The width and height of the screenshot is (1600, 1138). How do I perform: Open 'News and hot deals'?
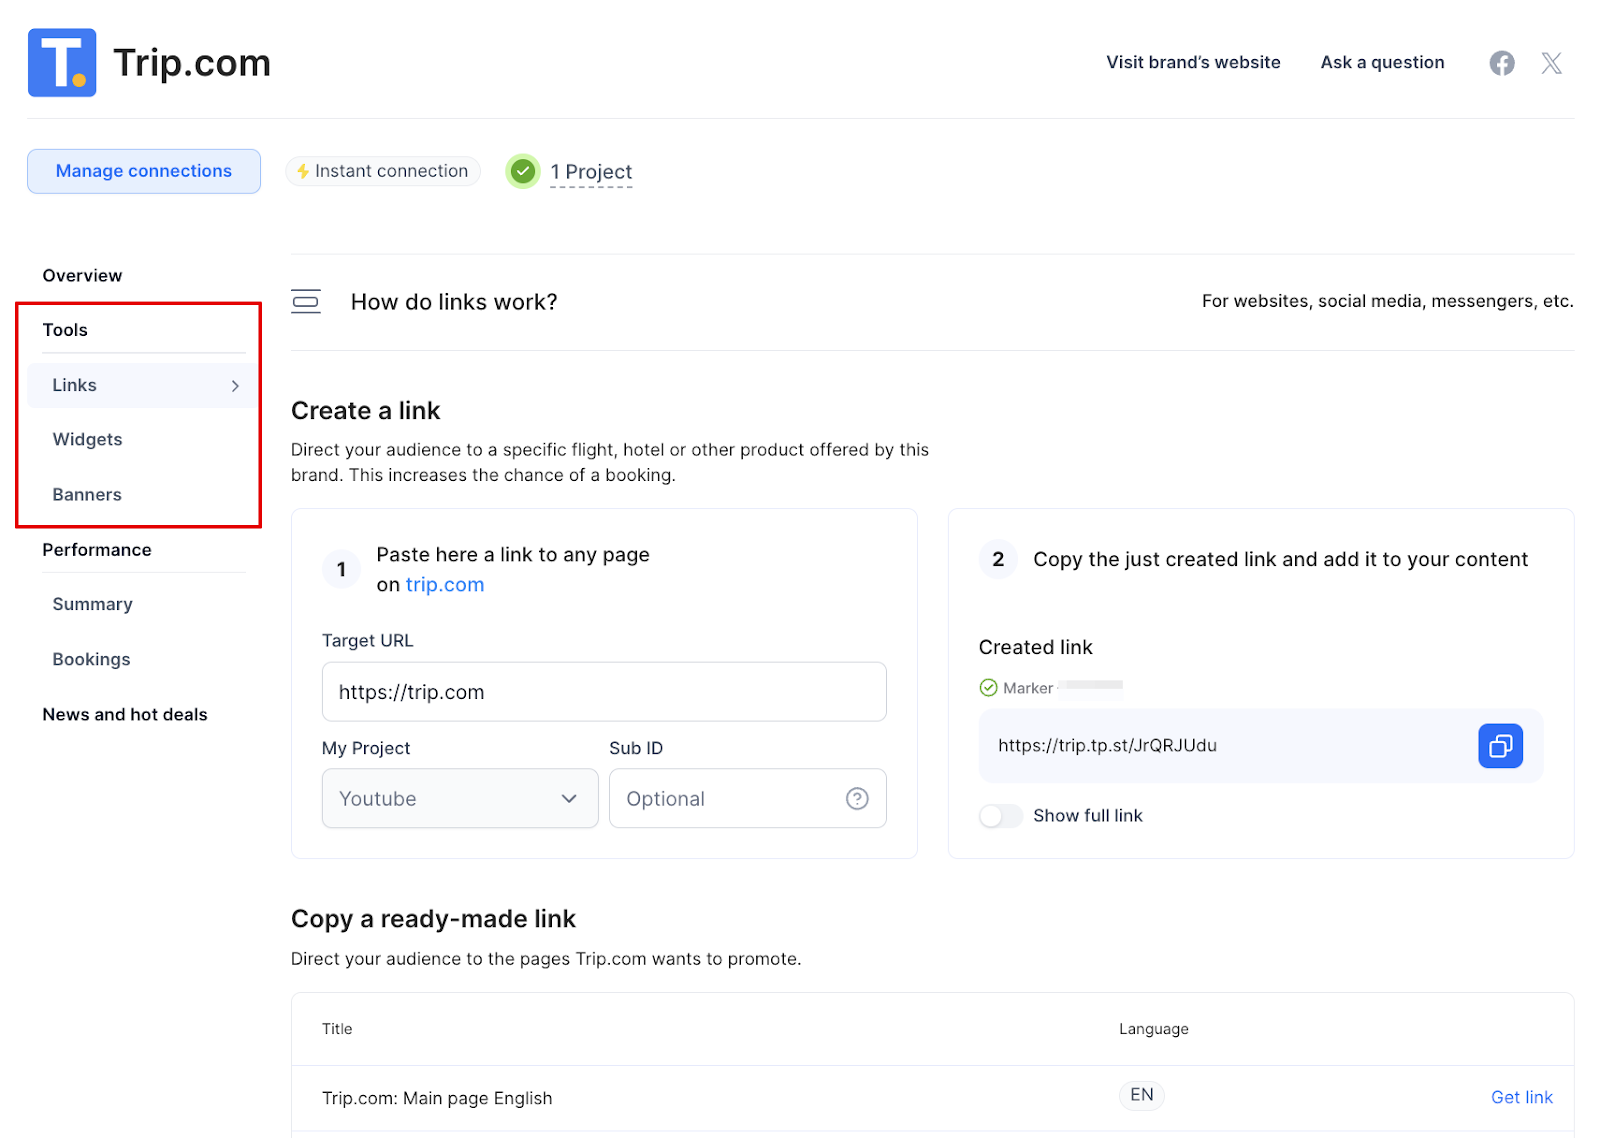tap(125, 714)
